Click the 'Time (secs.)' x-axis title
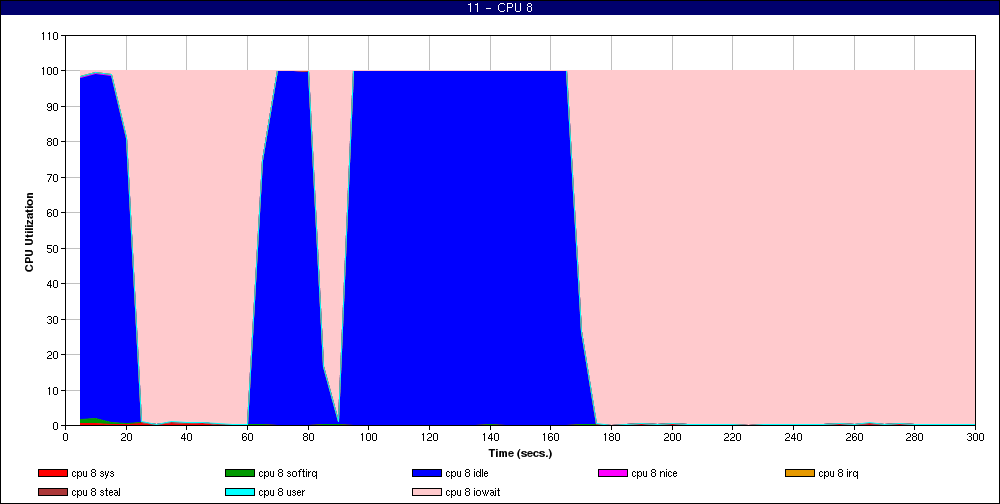Screen dimensions: 1000x504 [x=520, y=454]
